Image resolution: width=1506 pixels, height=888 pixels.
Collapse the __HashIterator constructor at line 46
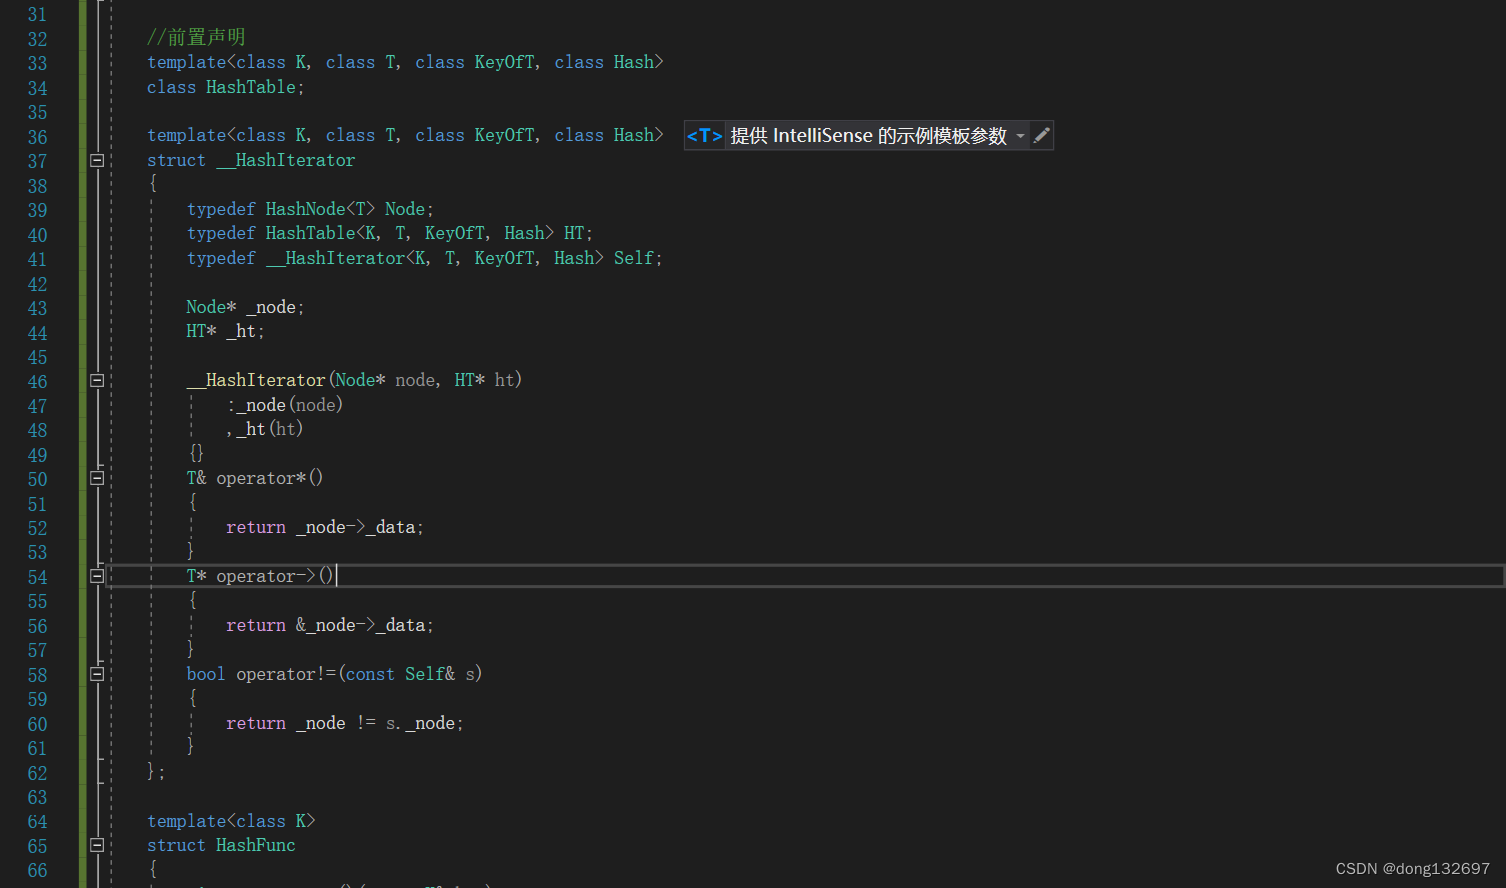click(97, 380)
